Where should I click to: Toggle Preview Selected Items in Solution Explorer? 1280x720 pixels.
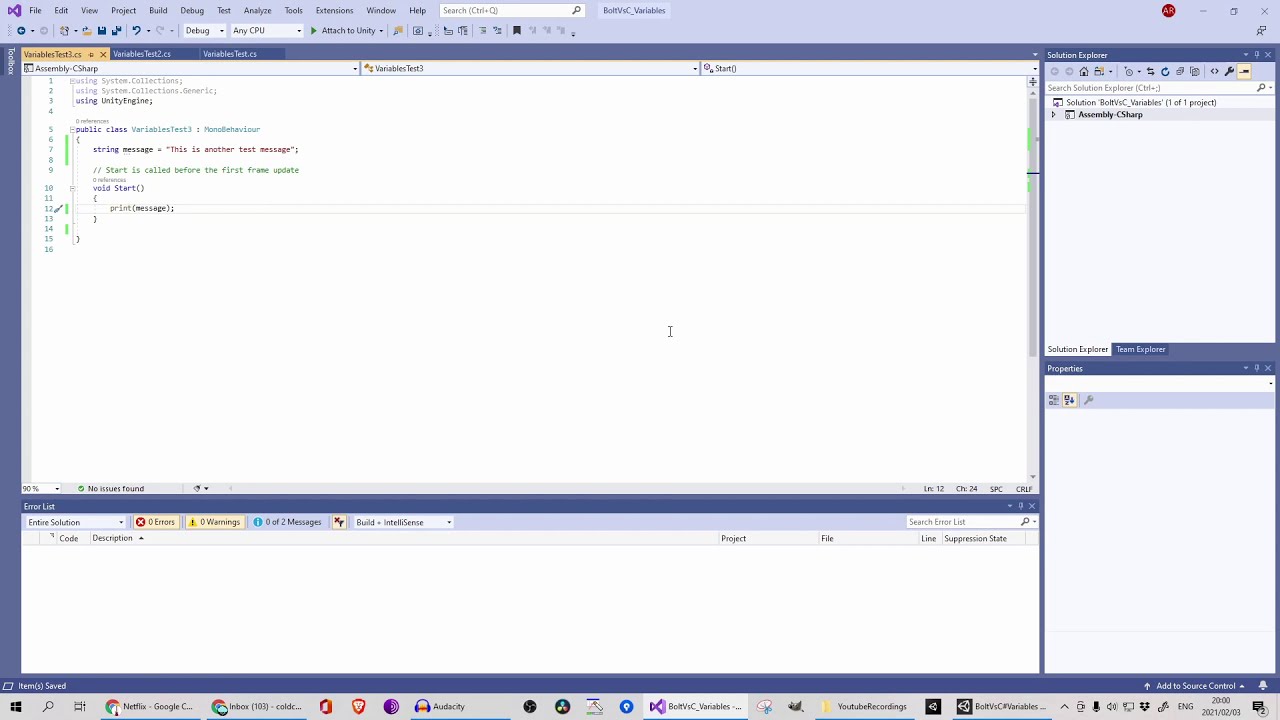point(1245,72)
